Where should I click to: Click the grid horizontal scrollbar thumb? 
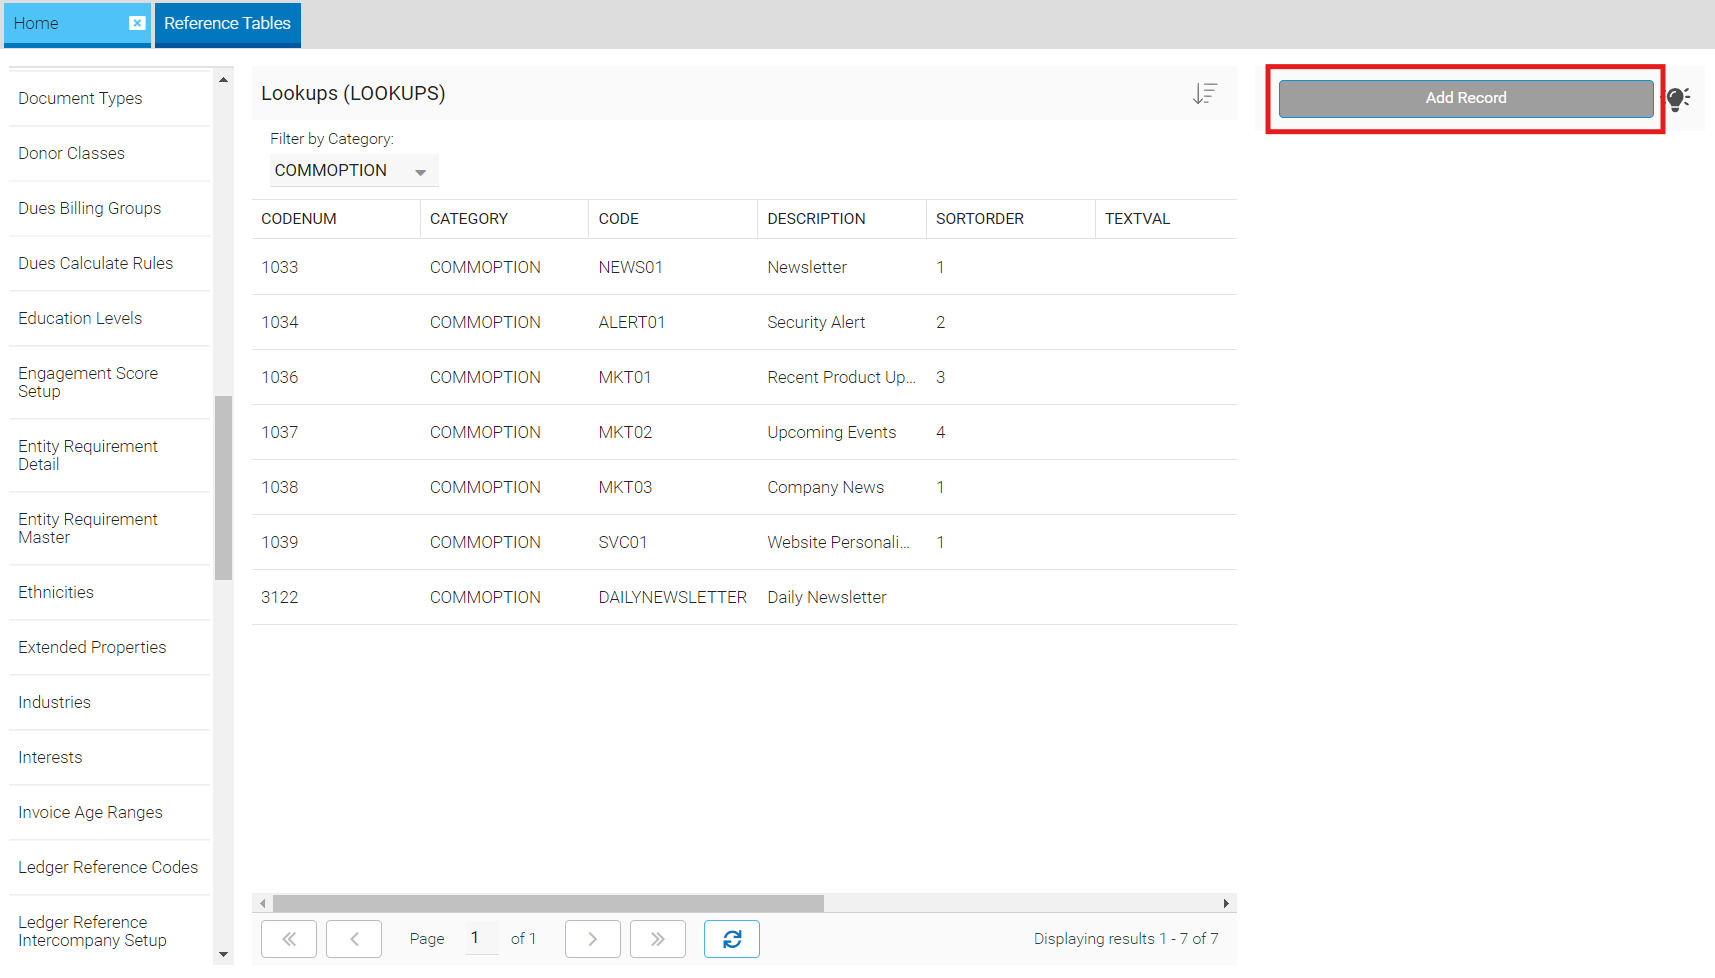click(x=548, y=903)
